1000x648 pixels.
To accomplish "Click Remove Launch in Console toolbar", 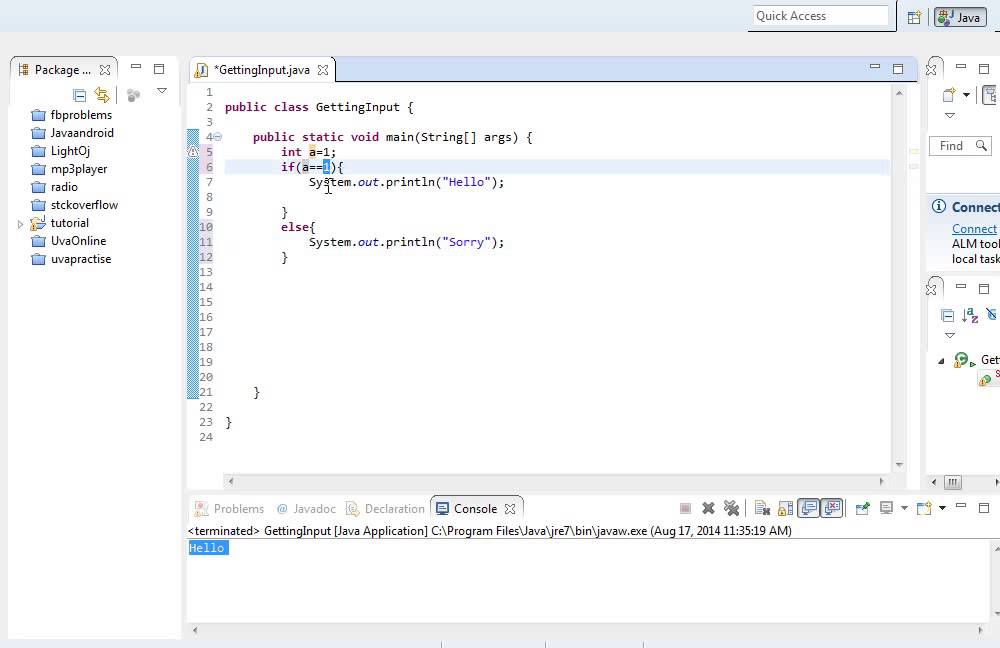I will [708, 508].
